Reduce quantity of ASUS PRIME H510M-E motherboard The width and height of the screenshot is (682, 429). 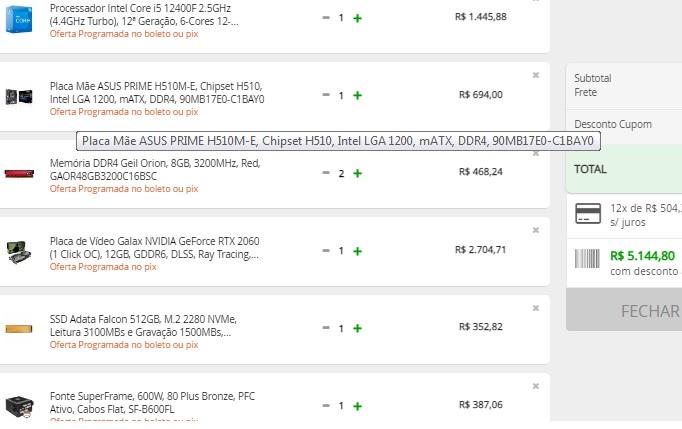(x=326, y=95)
